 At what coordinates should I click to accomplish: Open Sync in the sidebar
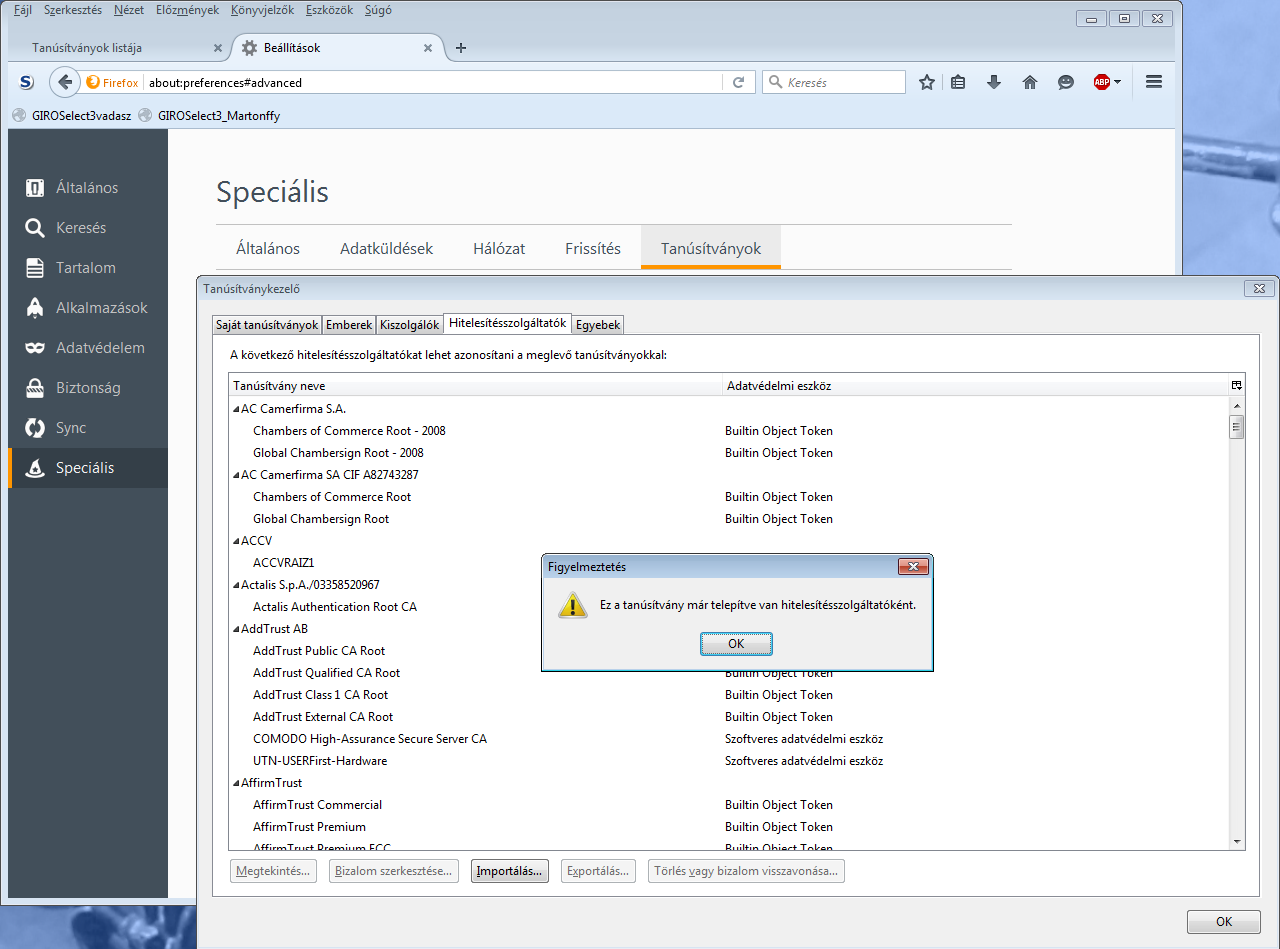click(x=88, y=428)
